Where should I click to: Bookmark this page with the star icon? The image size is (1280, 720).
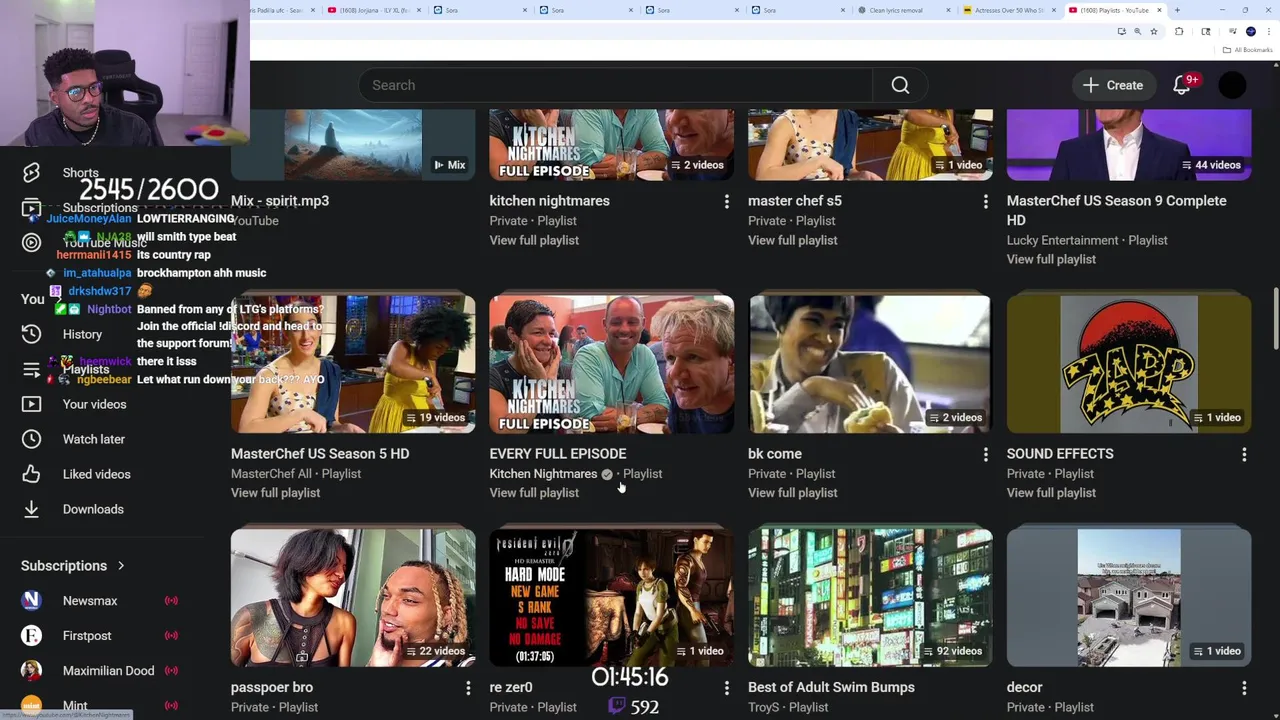tap(1154, 32)
